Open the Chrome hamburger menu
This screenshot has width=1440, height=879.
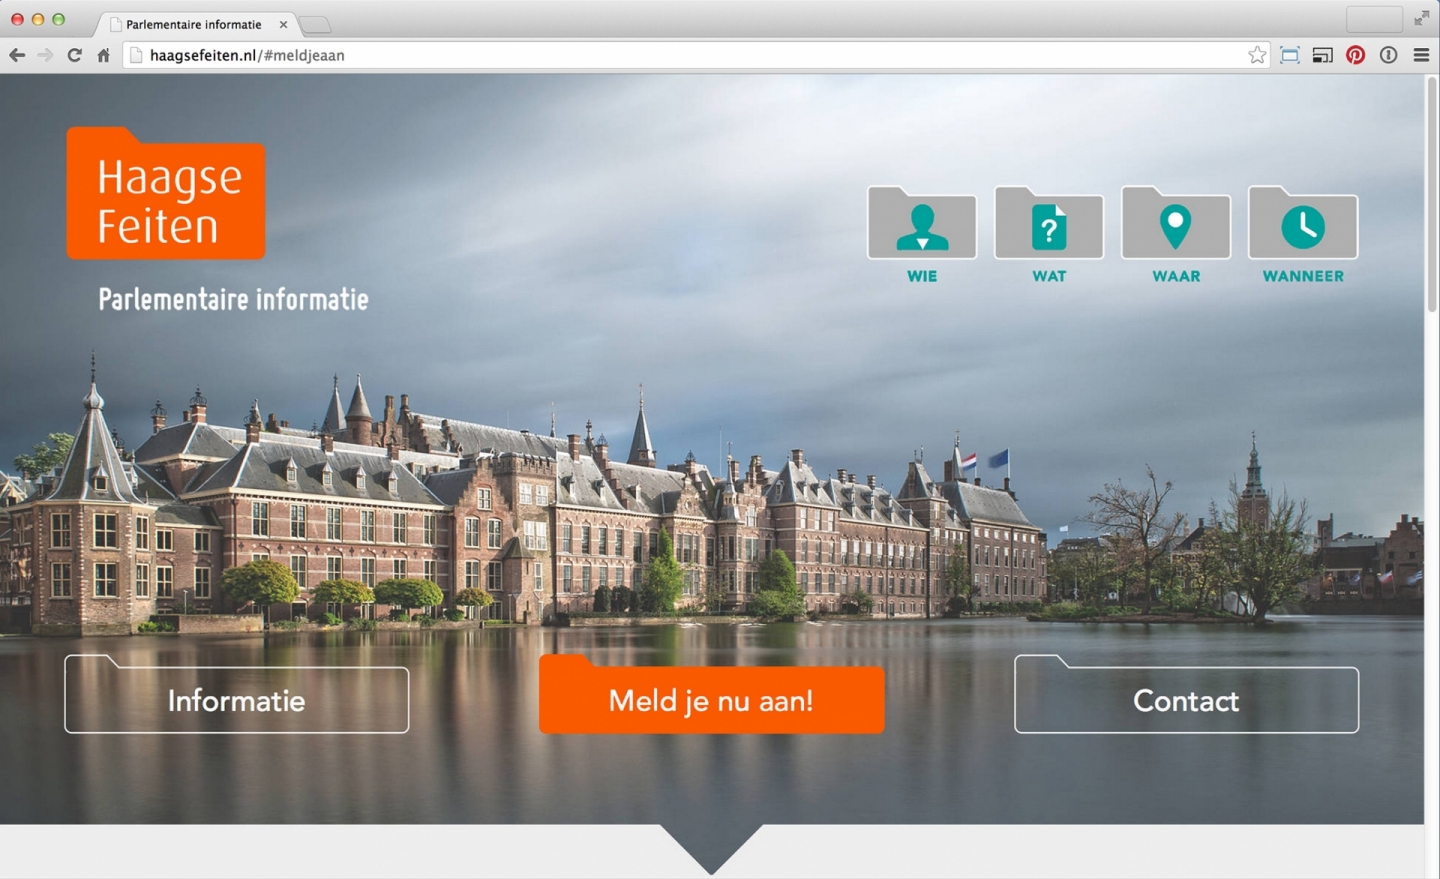pos(1421,55)
